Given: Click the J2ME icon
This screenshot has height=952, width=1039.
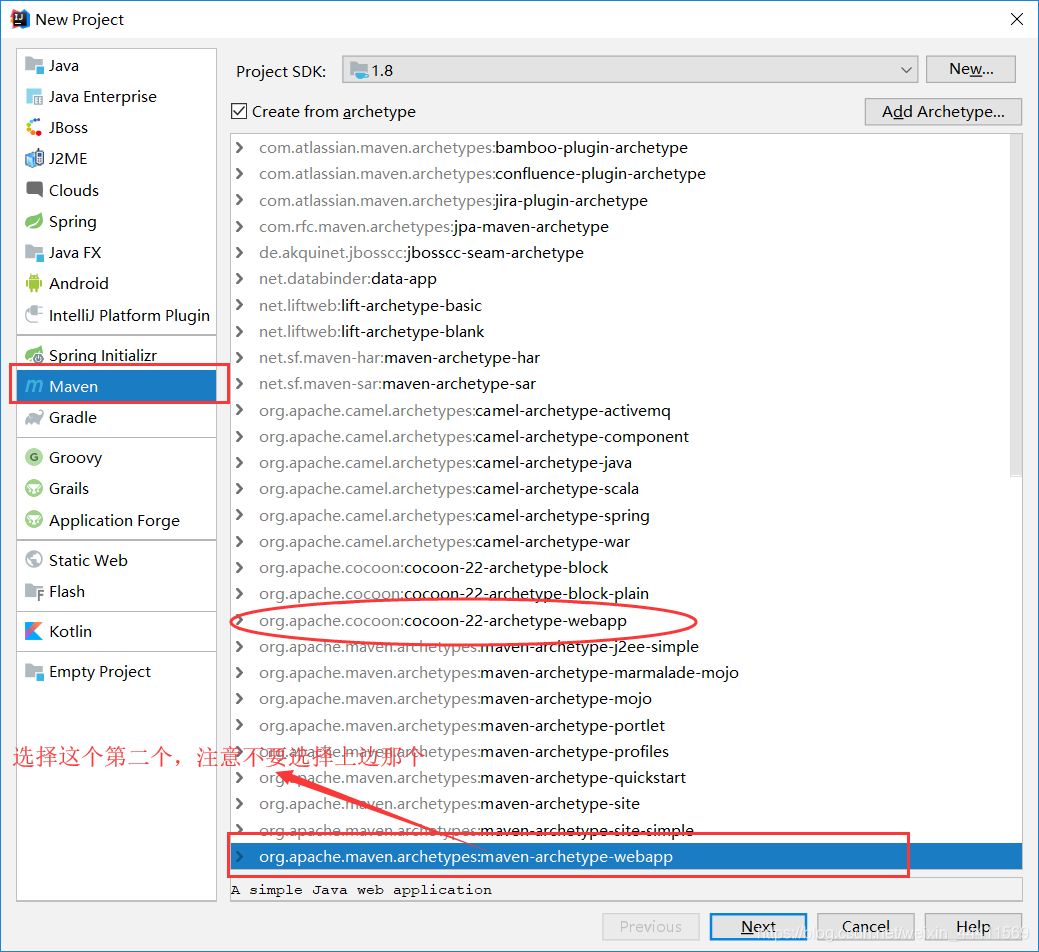Looking at the screenshot, I should coord(34,158).
